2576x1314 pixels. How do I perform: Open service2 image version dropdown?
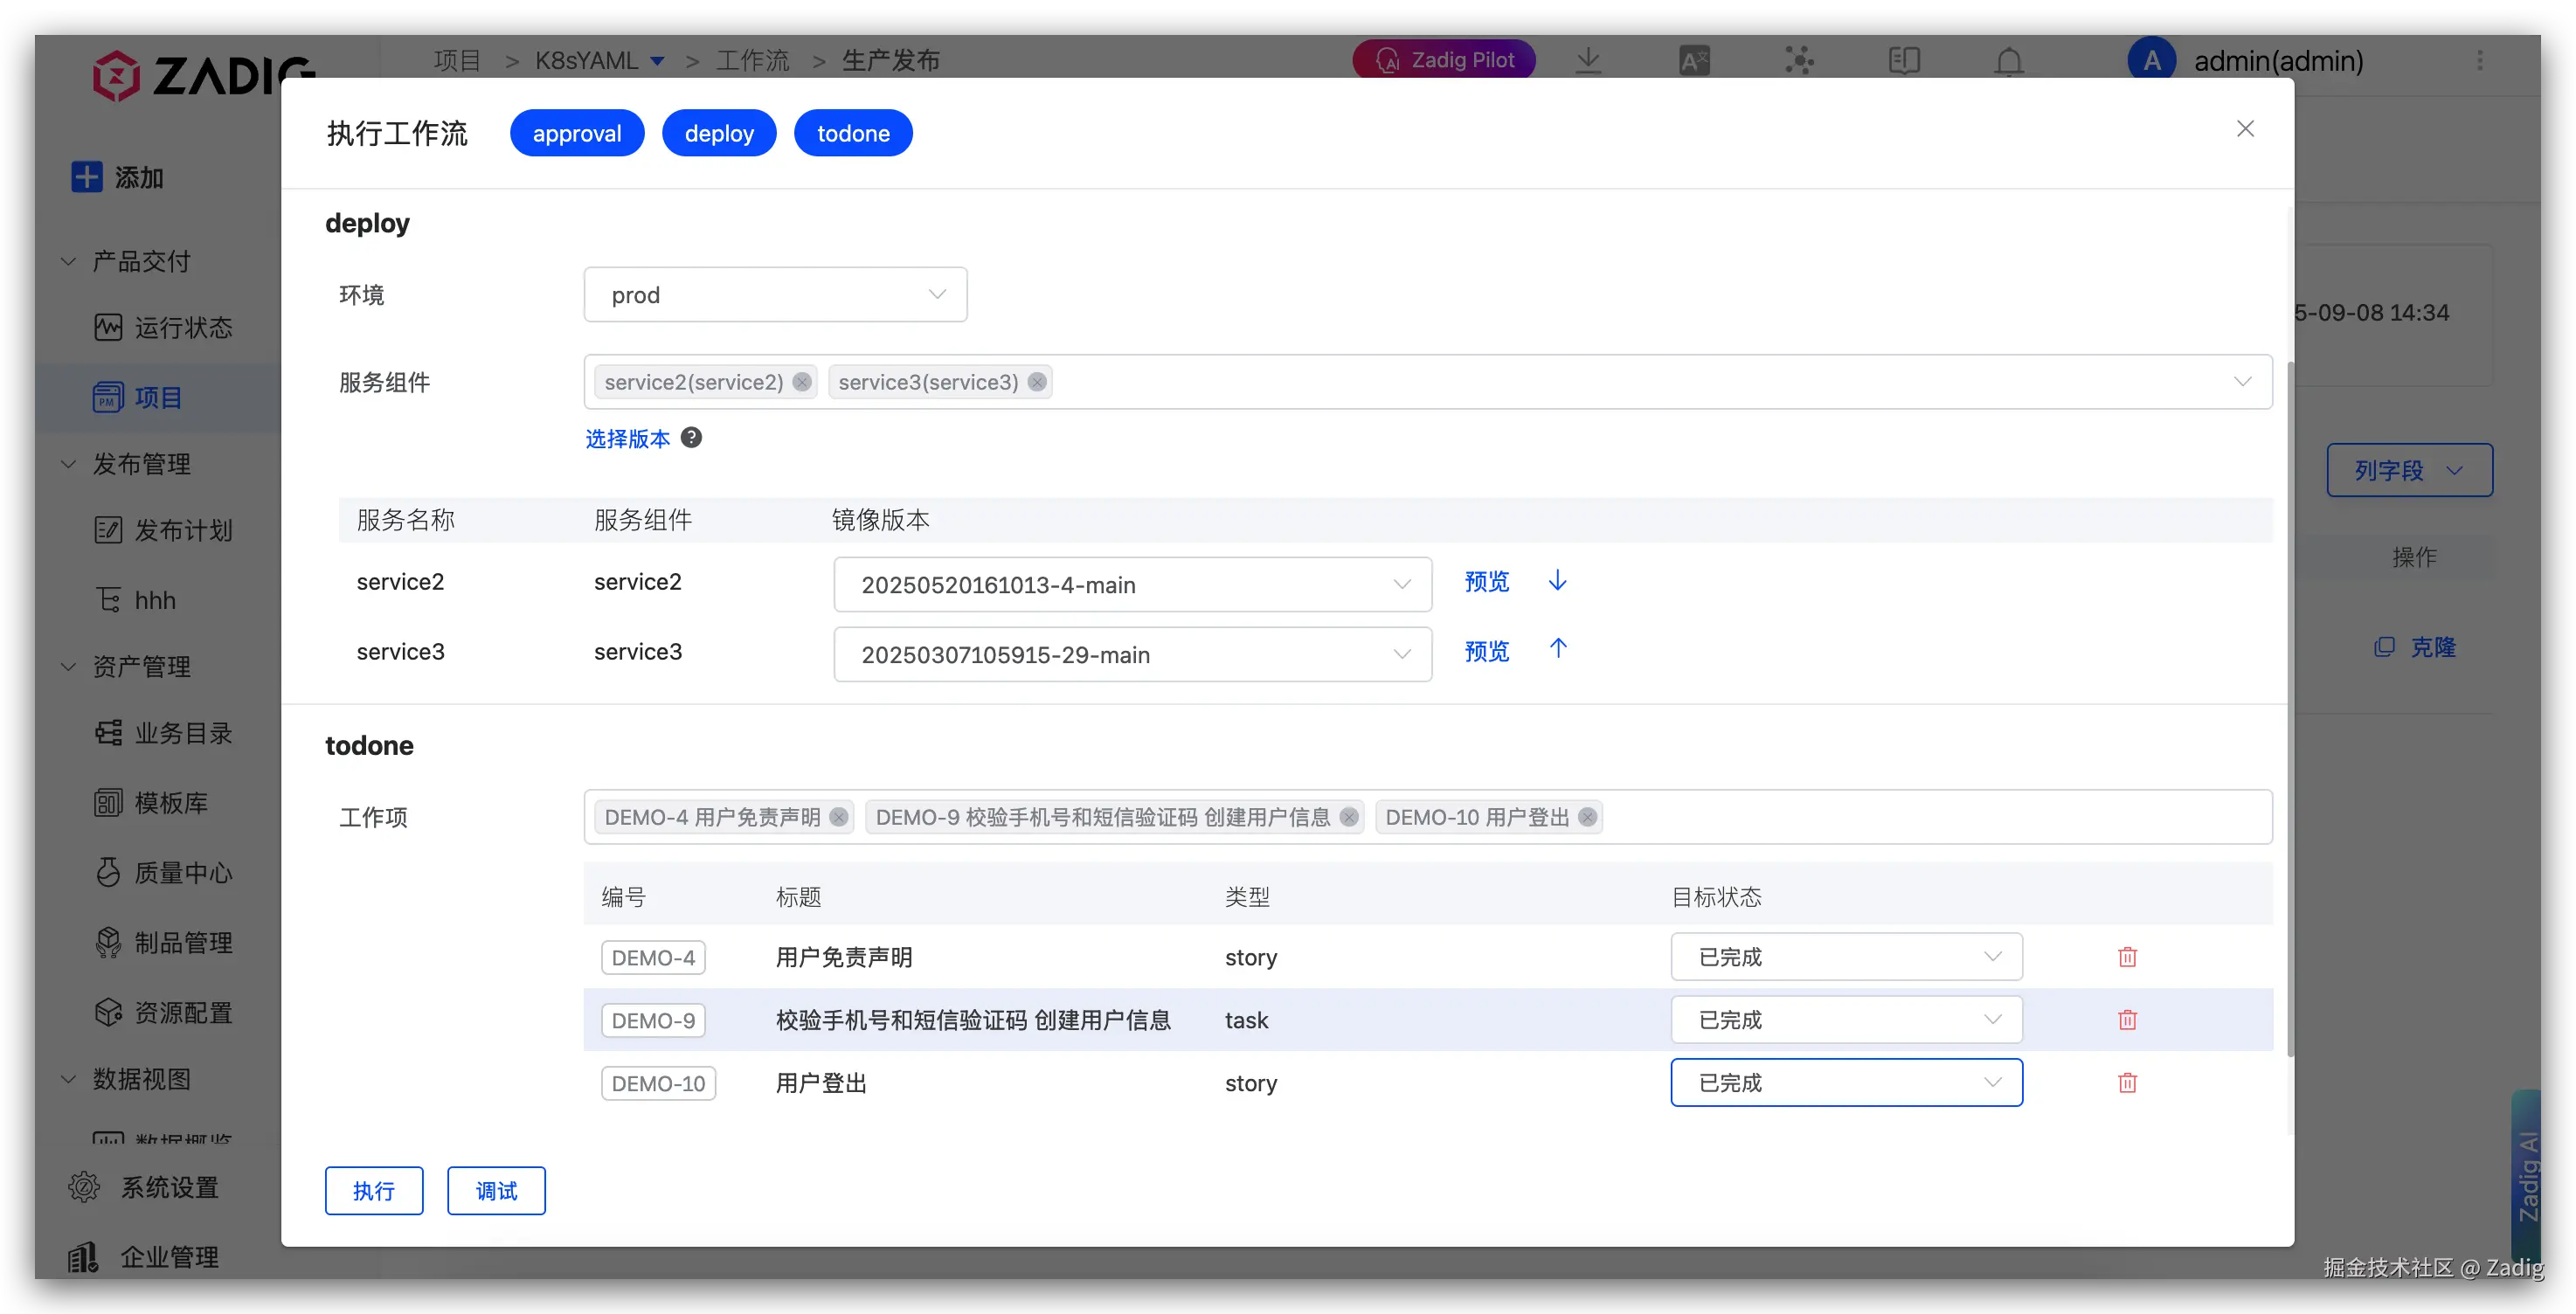tap(1132, 585)
